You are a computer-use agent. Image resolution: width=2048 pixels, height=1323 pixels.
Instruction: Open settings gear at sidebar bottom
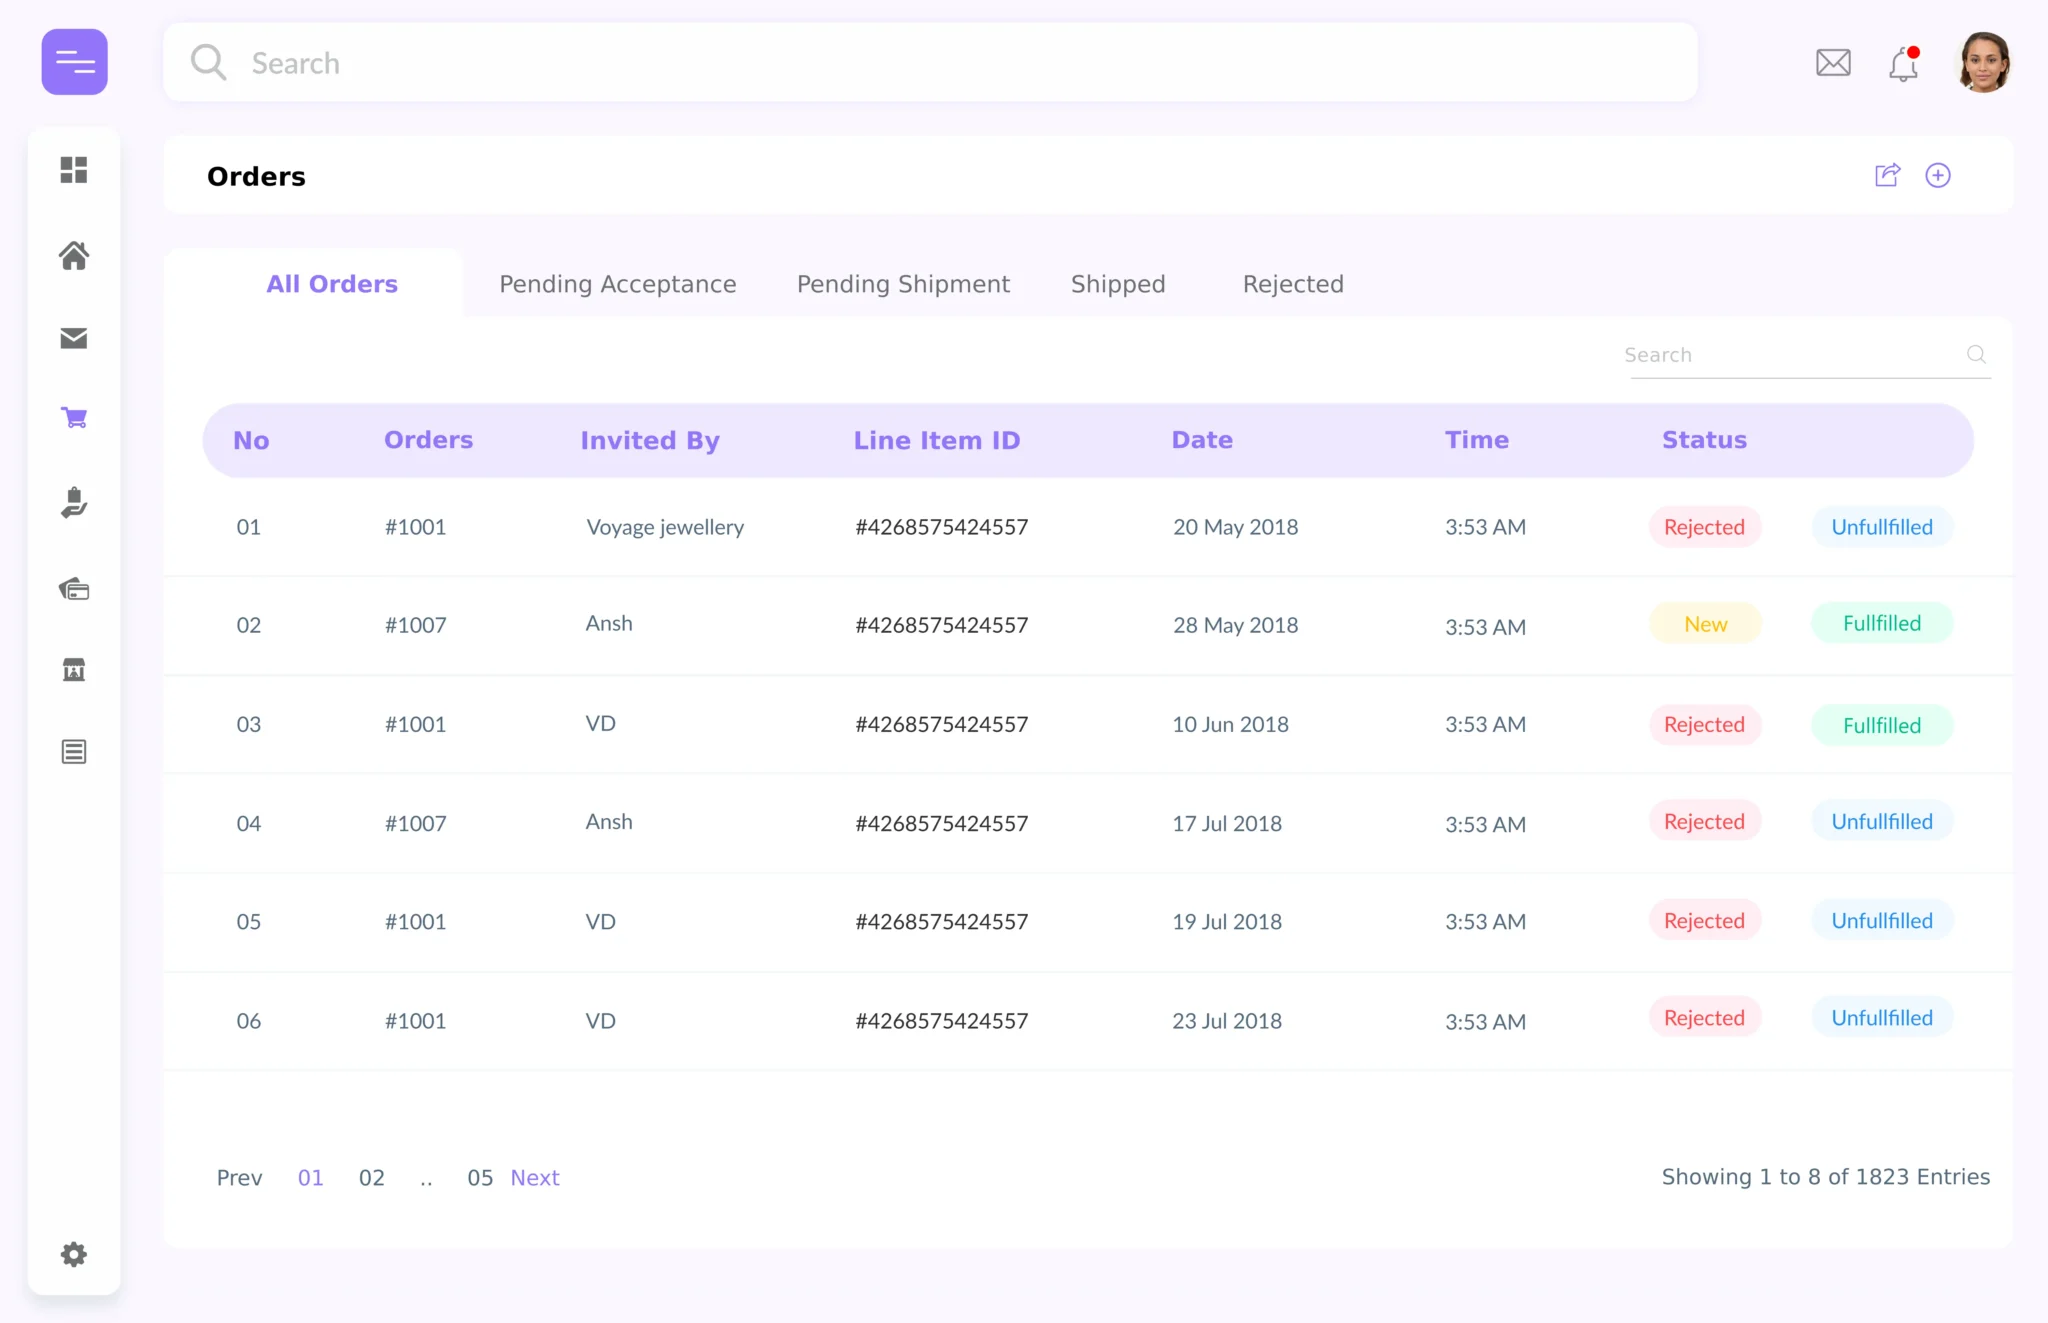(x=74, y=1254)
